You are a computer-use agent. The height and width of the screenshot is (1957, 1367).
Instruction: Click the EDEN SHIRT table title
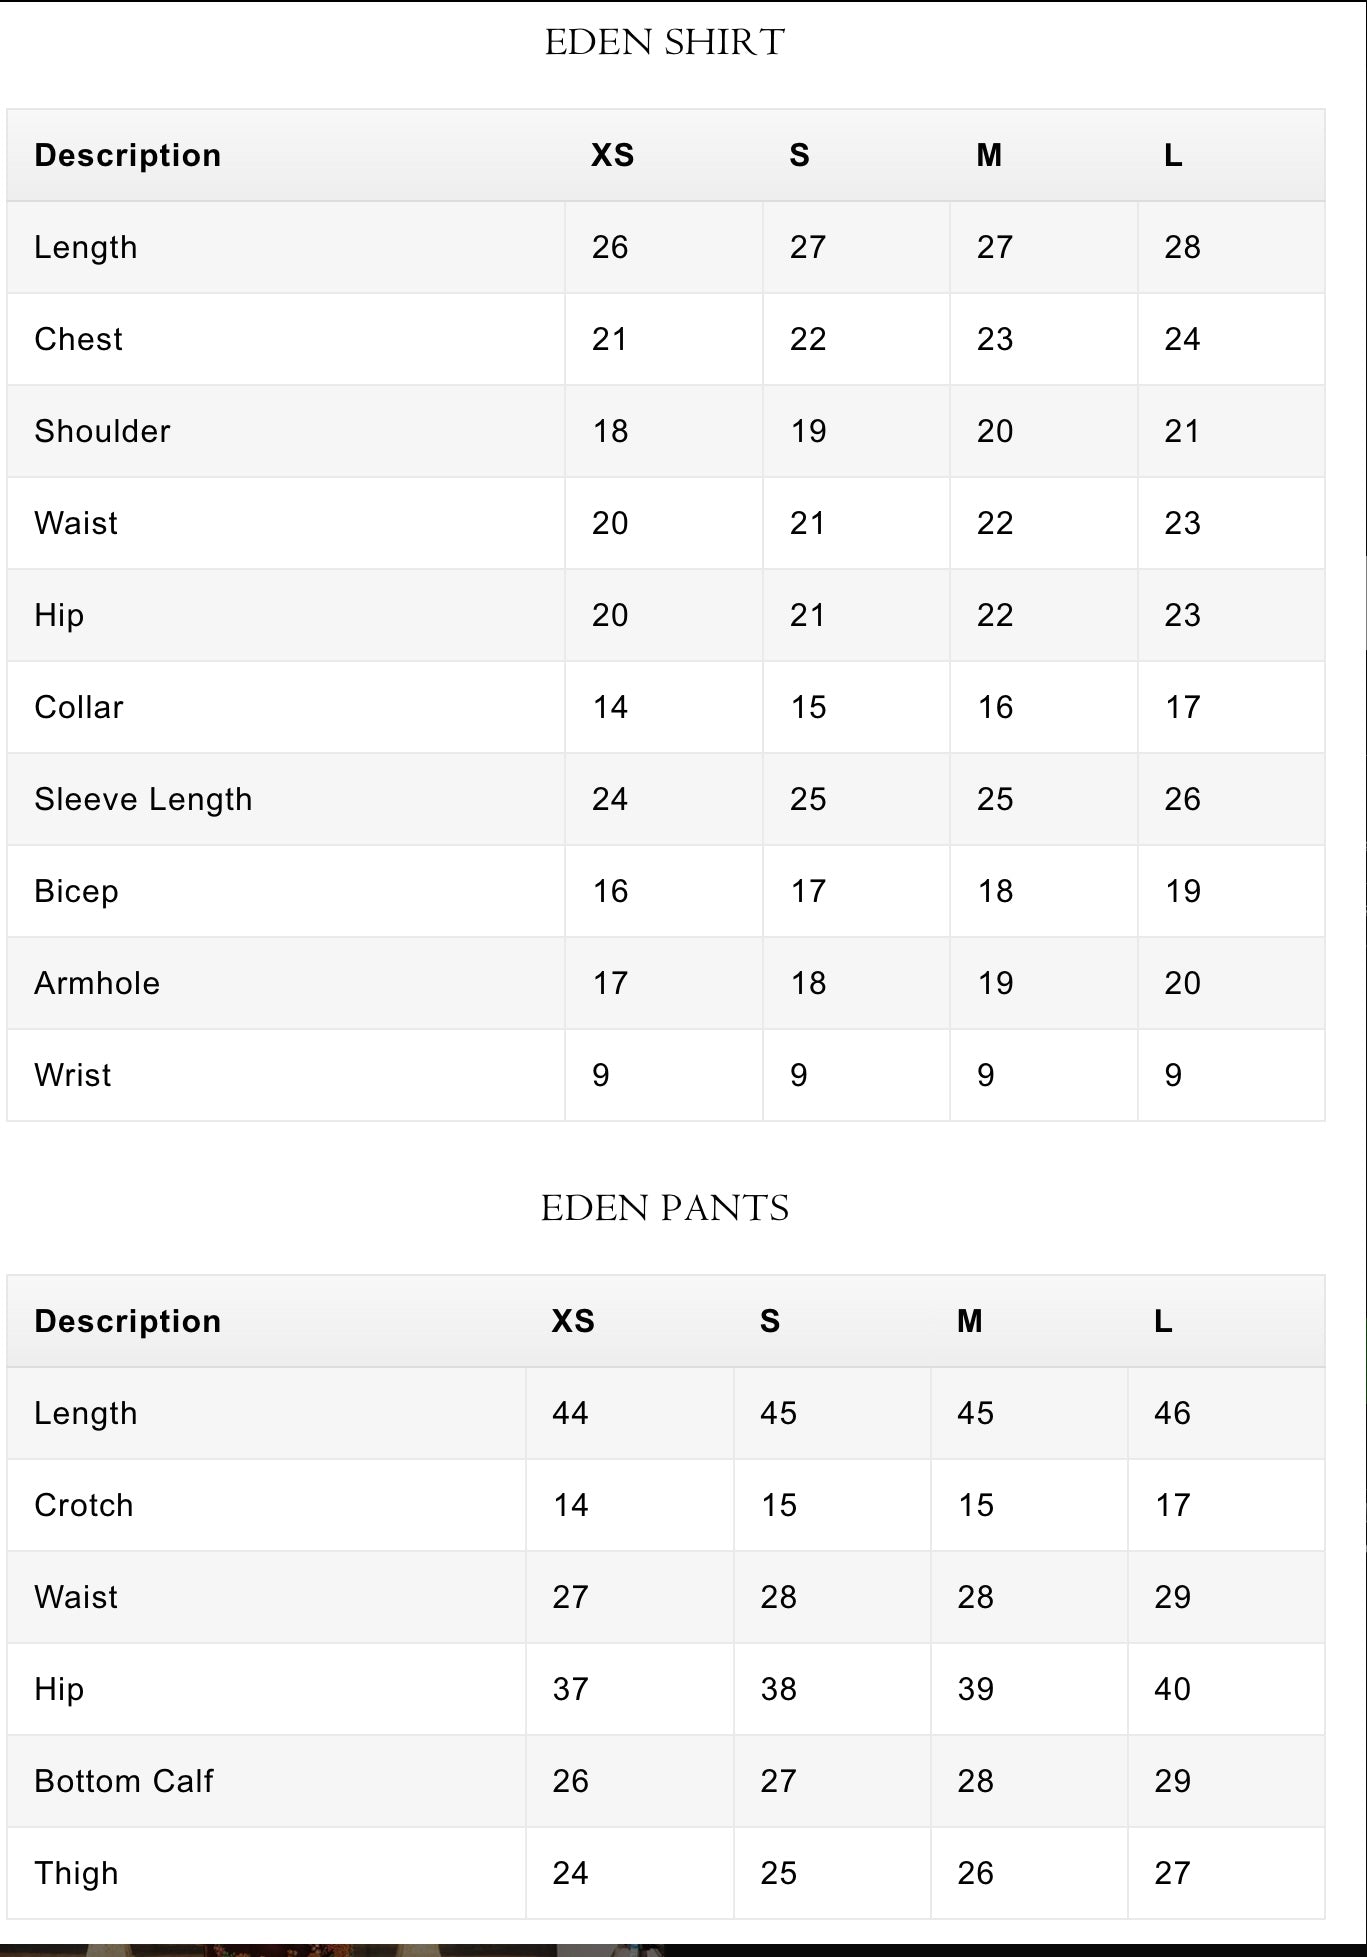pos(665,42)
